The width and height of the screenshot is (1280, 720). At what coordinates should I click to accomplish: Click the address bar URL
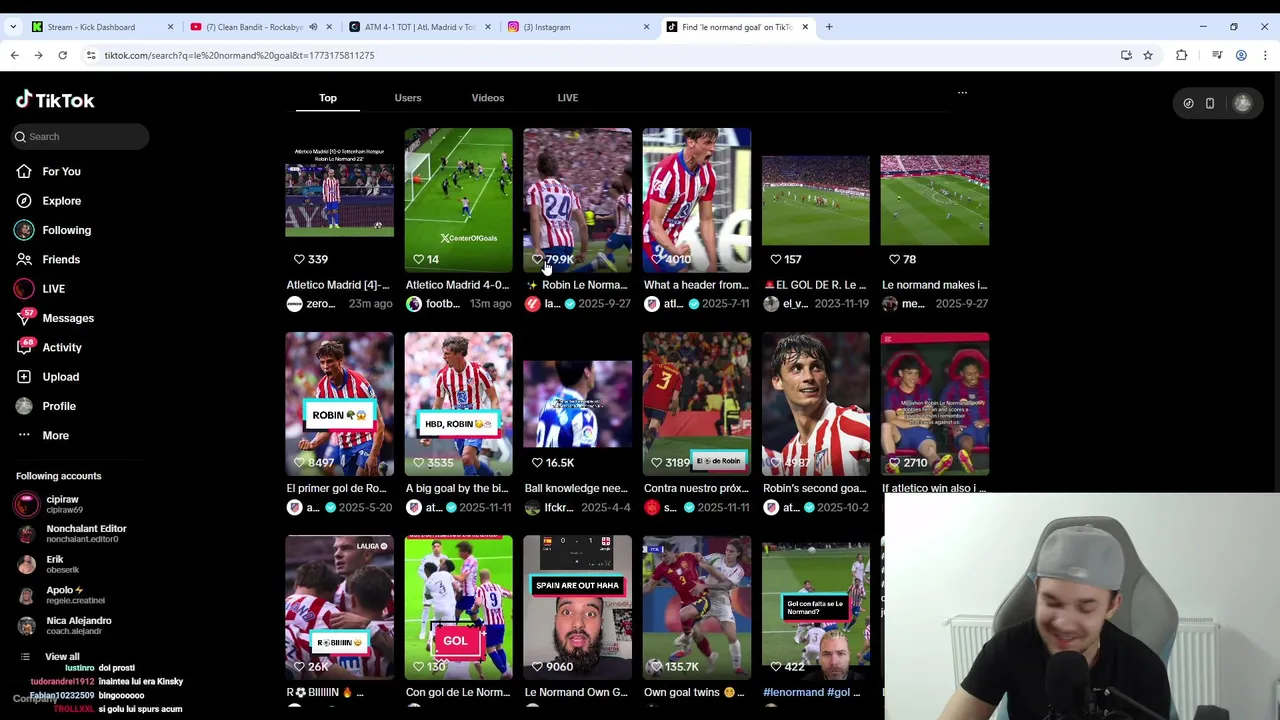tap(240, 55)
